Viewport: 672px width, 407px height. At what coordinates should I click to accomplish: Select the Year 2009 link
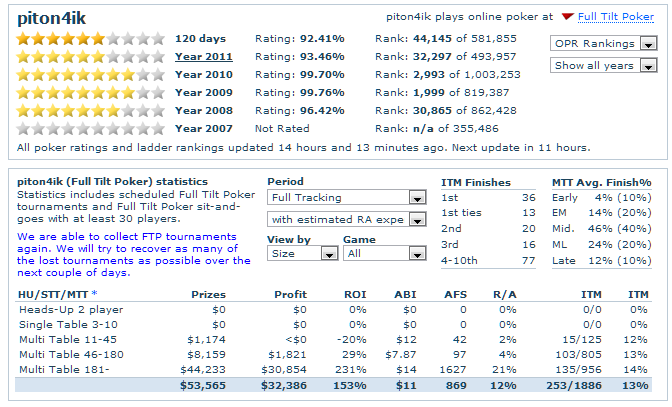click(204, 92)
